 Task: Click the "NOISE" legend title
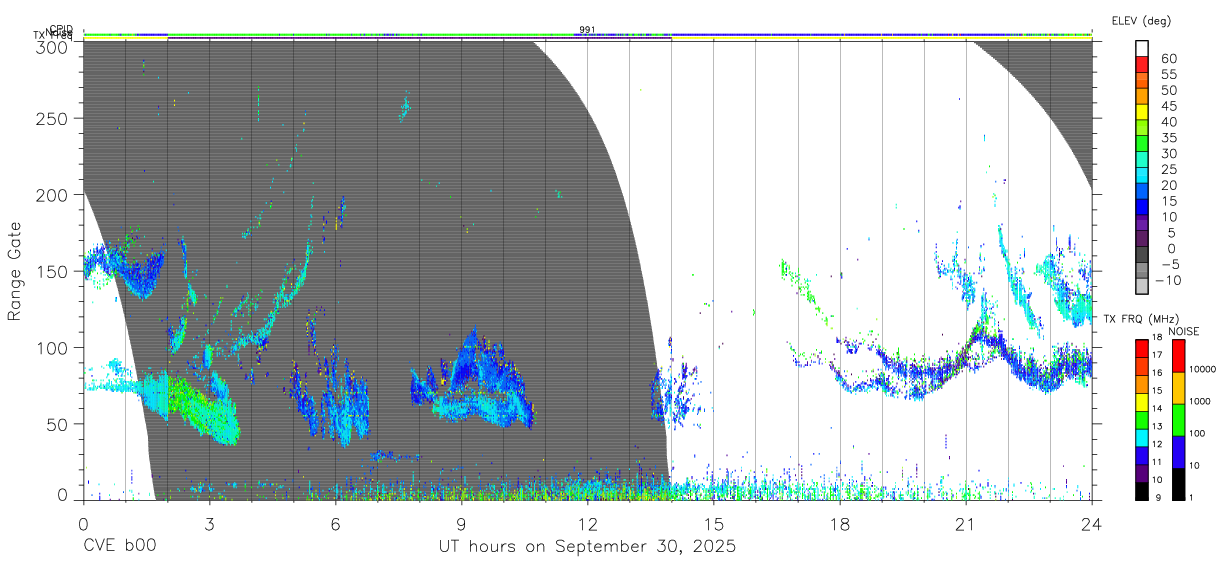(x=1184, y=331)
